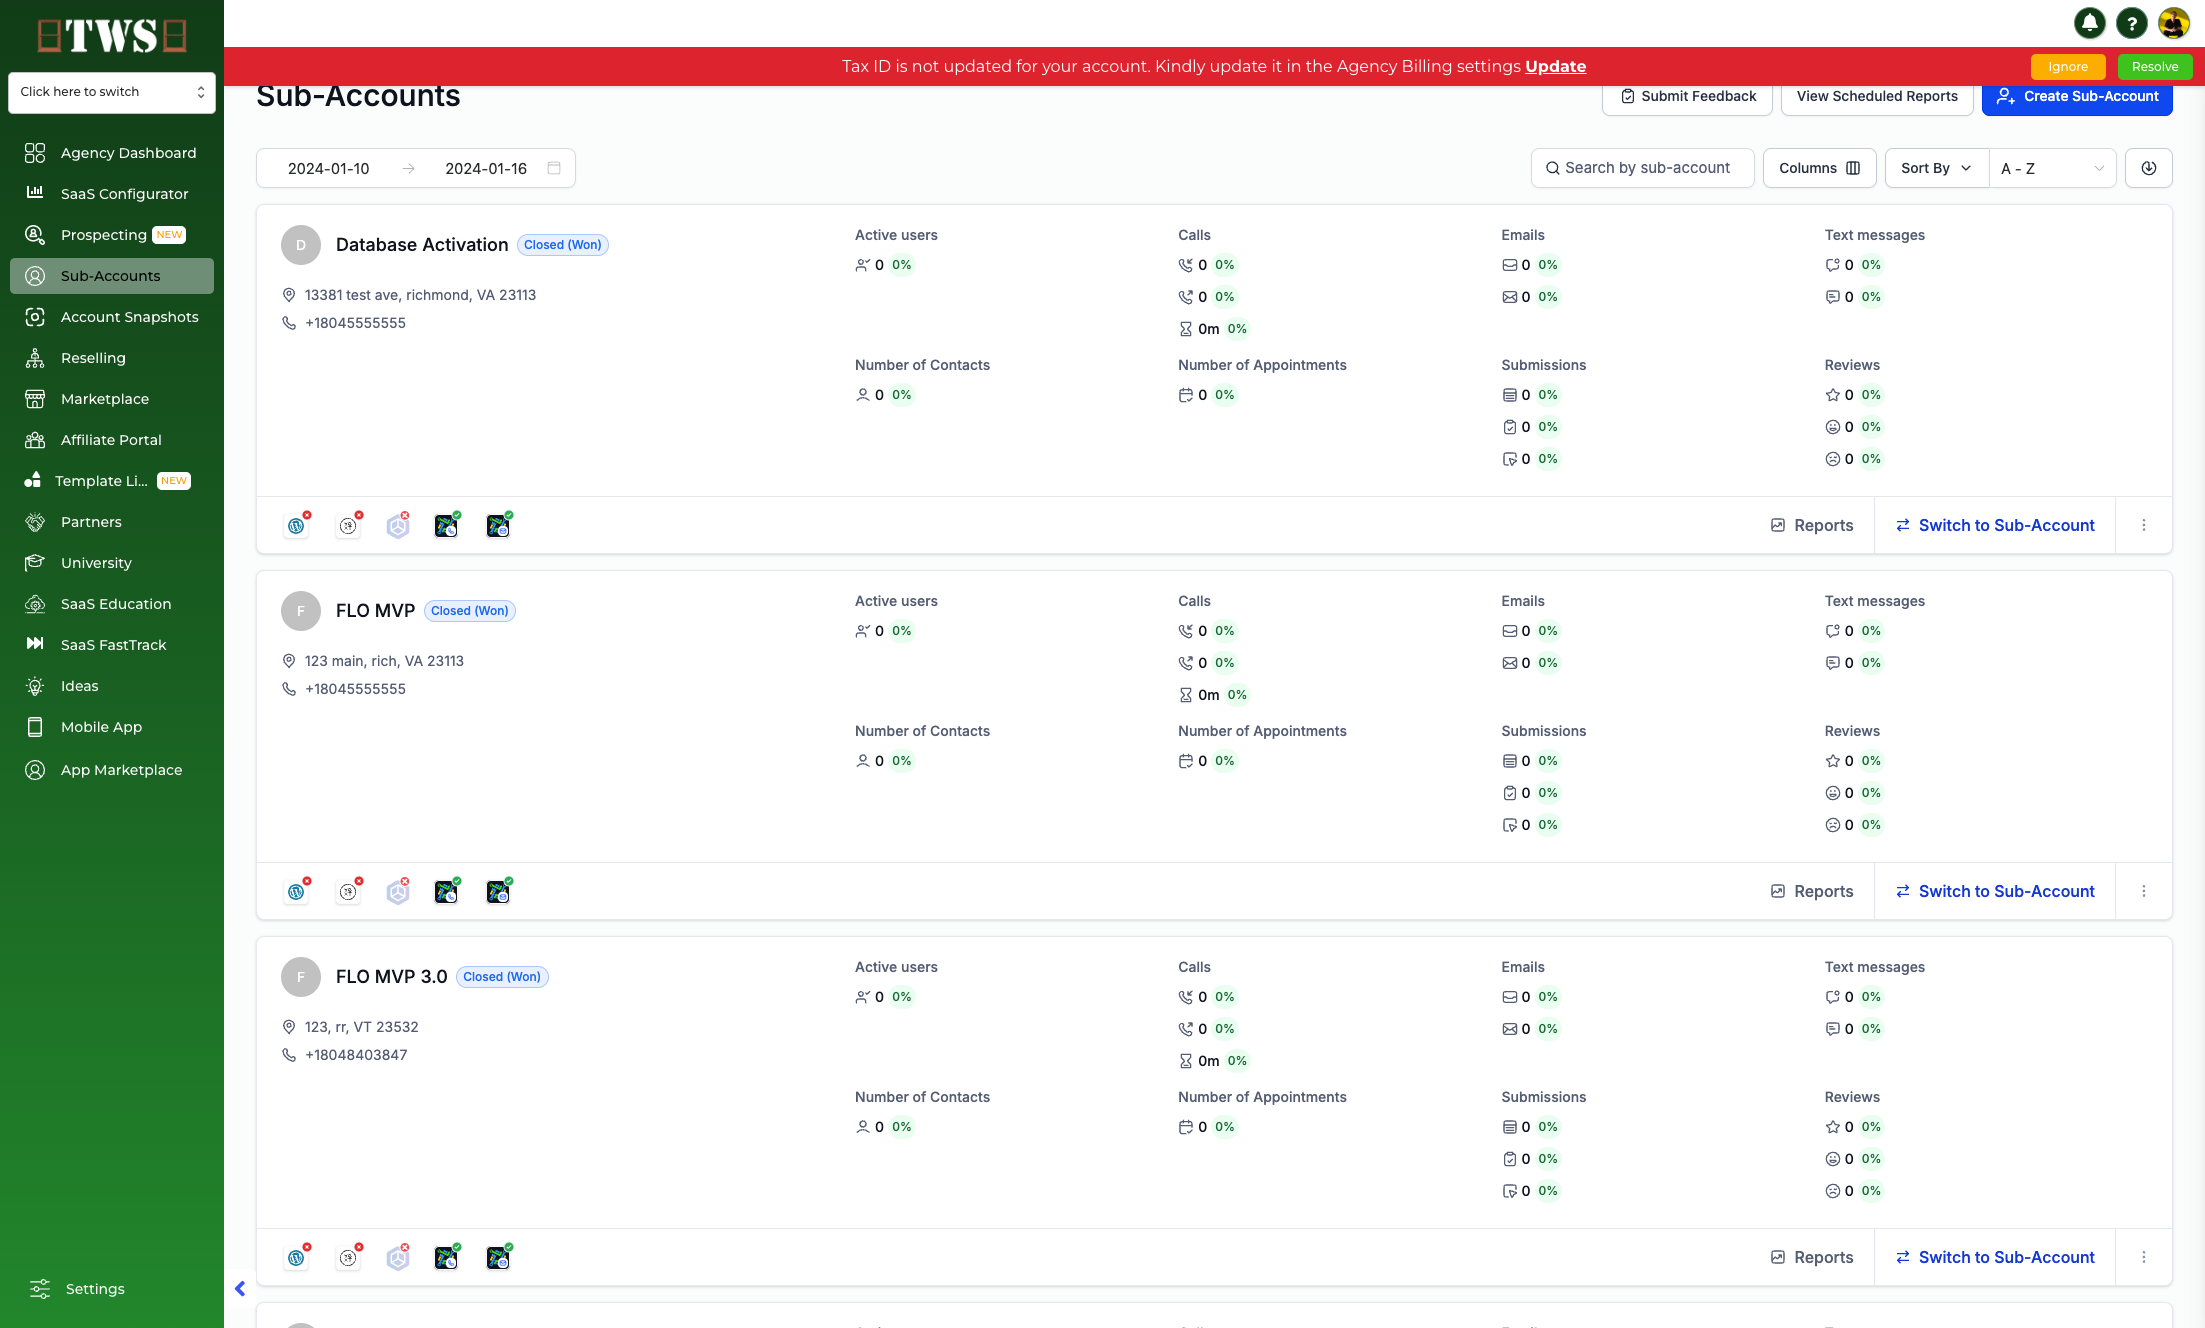Open Prospecting menu item
The height and width of the screenshot is (1328, 2205).
112,235
